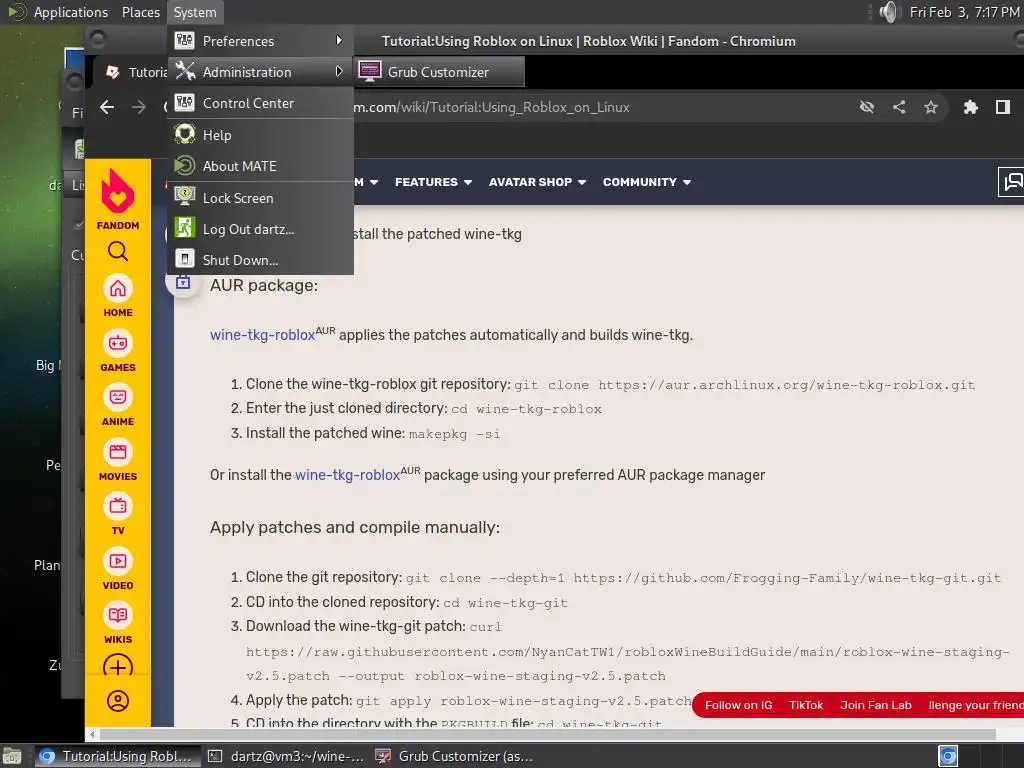Click the crossed-out eye icon in address bar
This screenshot has width=1024, height=768.
click(867, 107)
